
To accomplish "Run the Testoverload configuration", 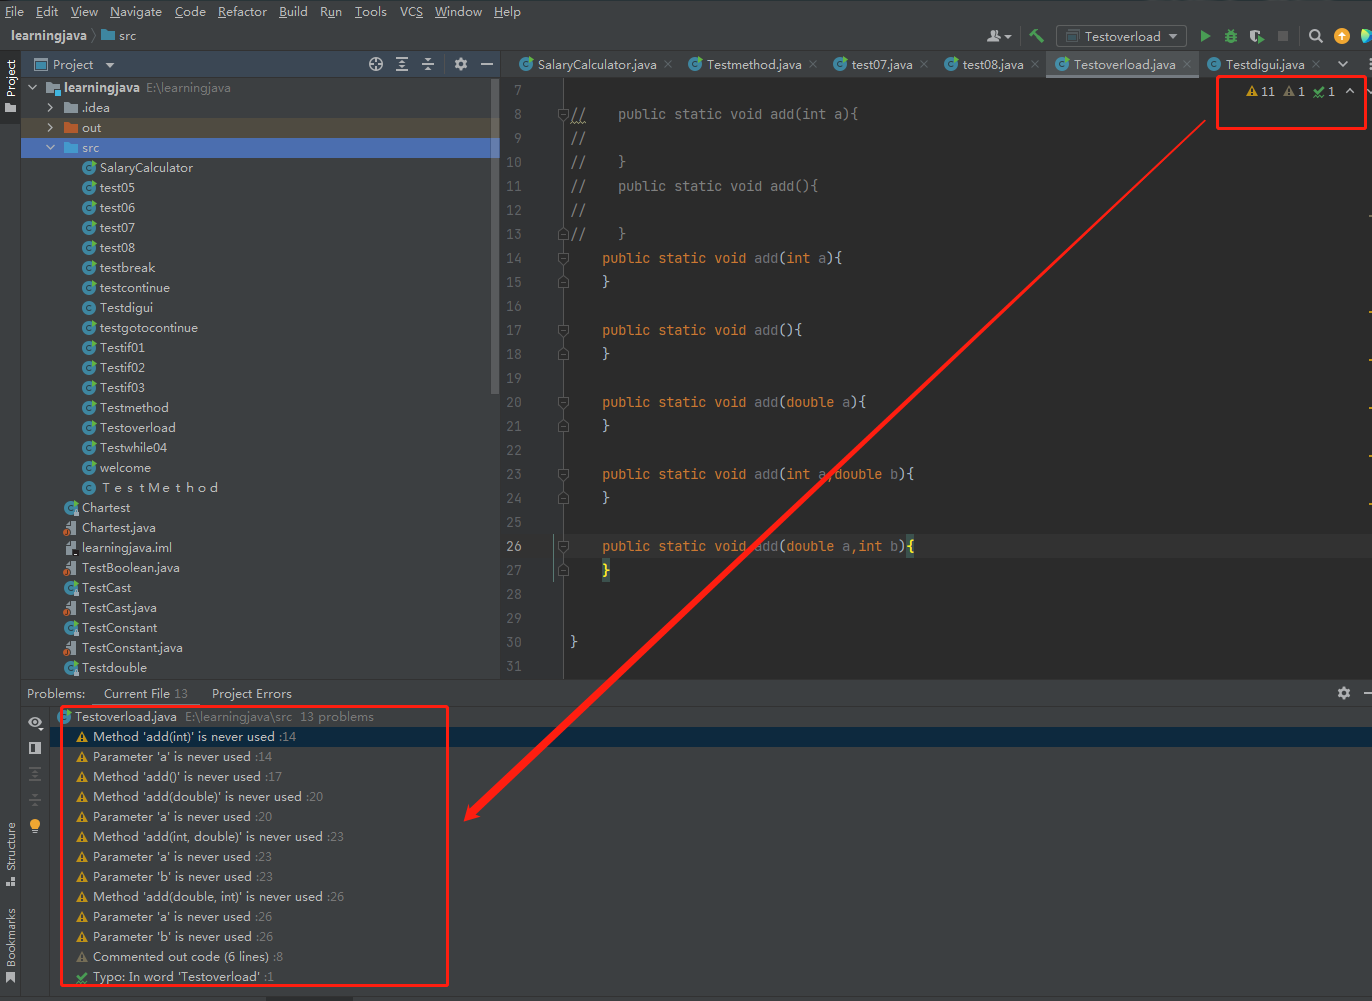I will [x=1205, y=36].
